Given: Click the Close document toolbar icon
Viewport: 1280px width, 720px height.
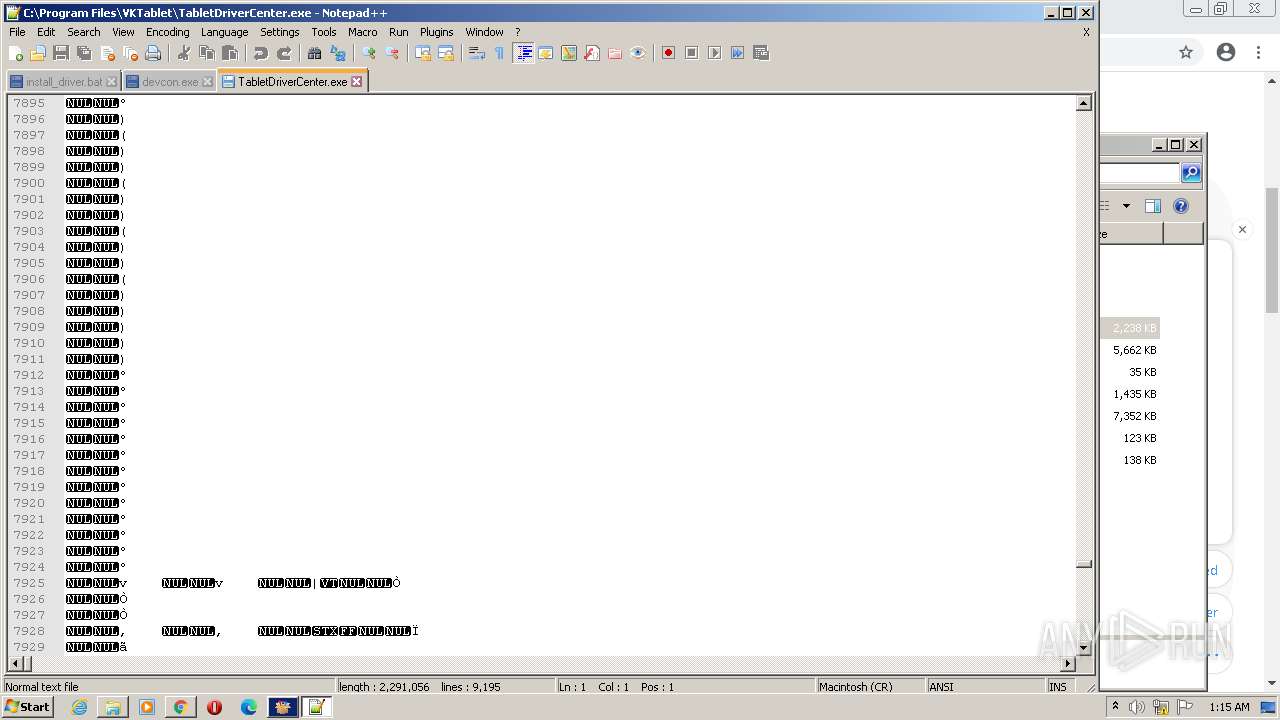Looking at the screenshot, I should pos(107,53).
